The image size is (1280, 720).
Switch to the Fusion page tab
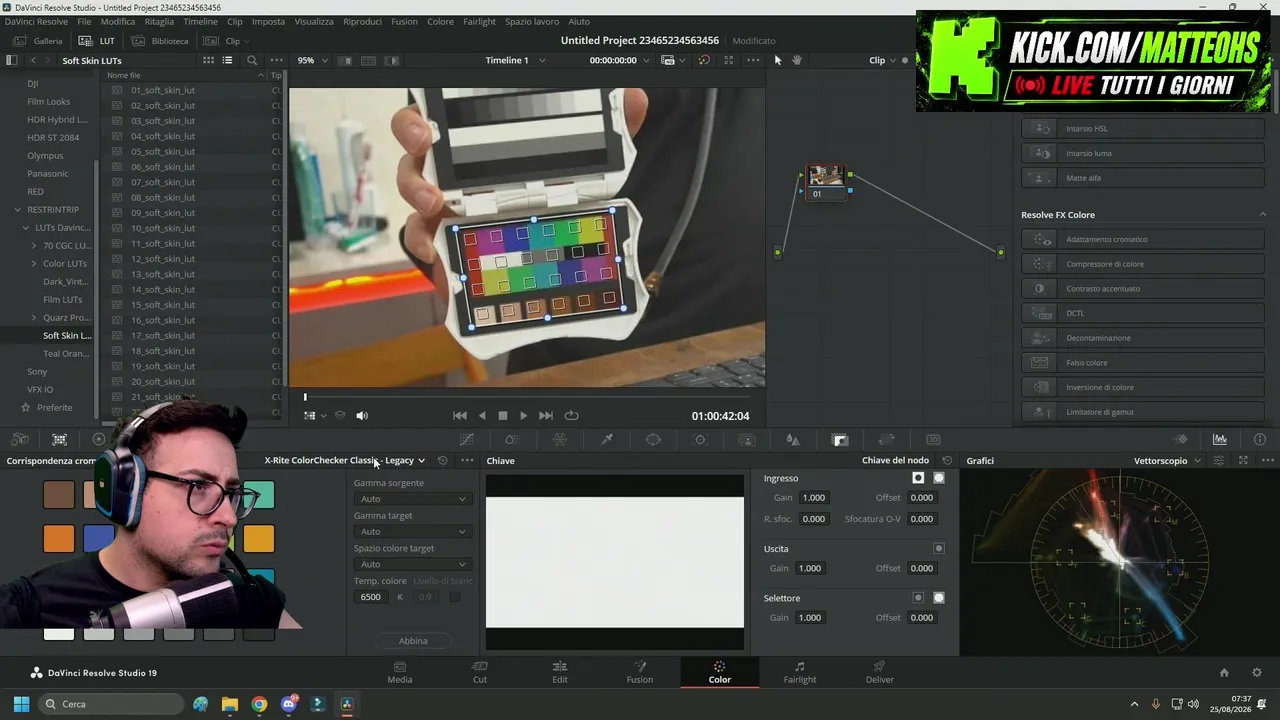click(640, 673)
